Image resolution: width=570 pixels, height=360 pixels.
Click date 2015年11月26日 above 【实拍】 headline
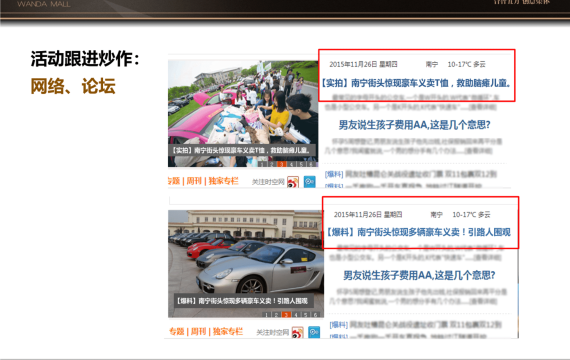click(353, 64)
